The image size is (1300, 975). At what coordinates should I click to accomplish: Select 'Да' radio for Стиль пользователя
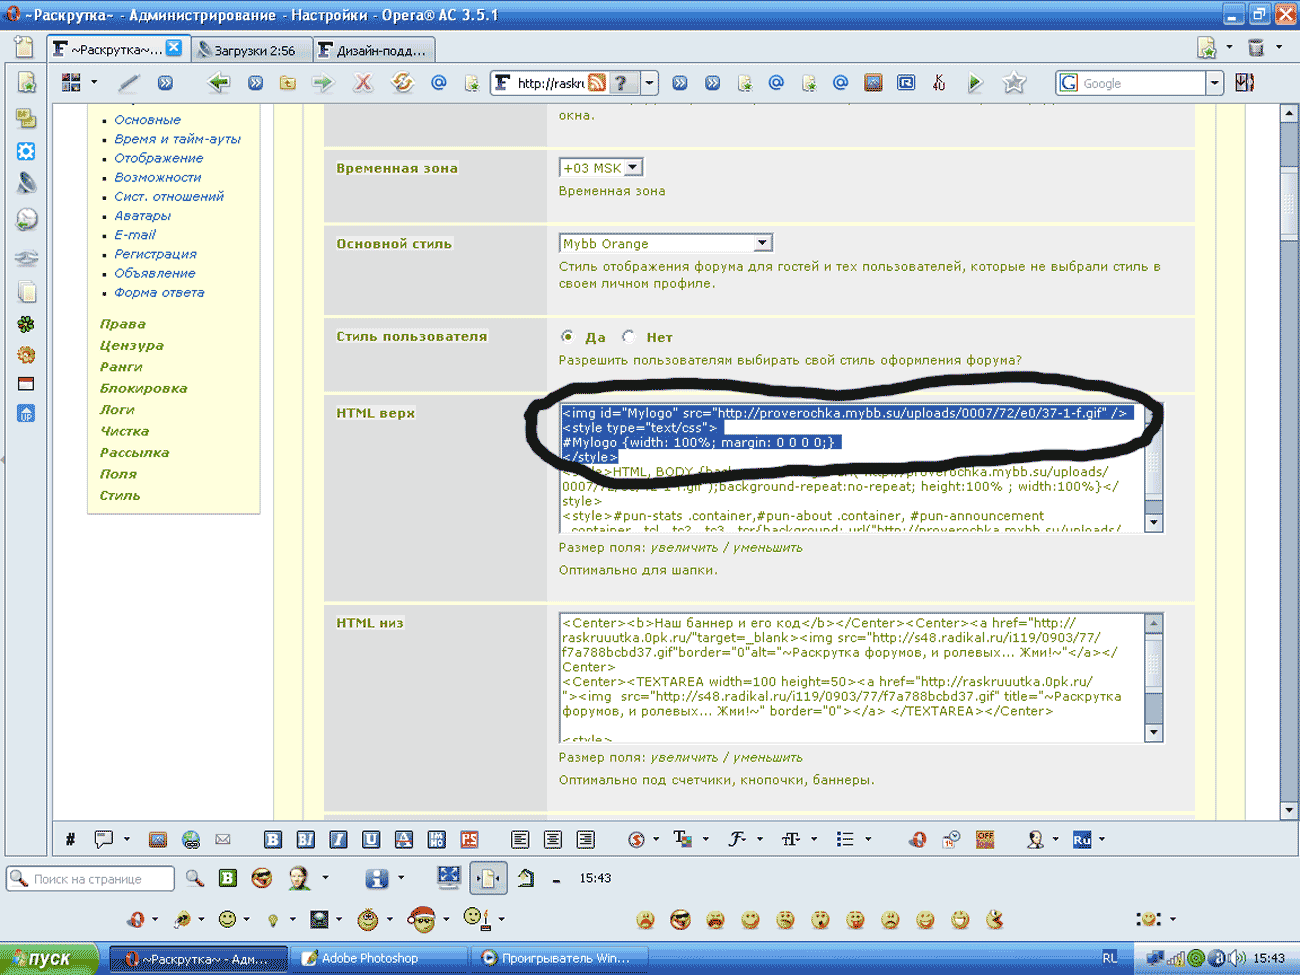coord(567,336)
